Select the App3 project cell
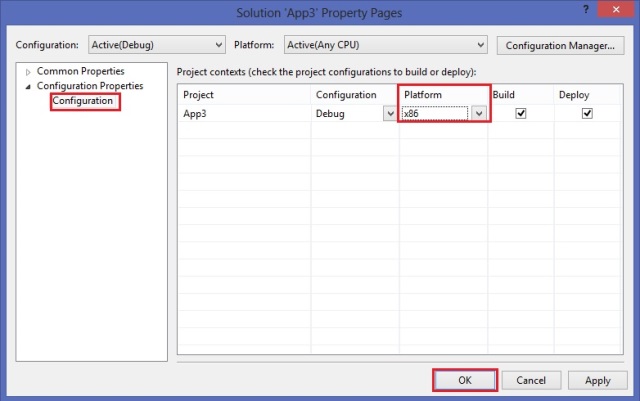Viewport: 640px width, 401px height. pyautogui.click(x=244, y=114)
